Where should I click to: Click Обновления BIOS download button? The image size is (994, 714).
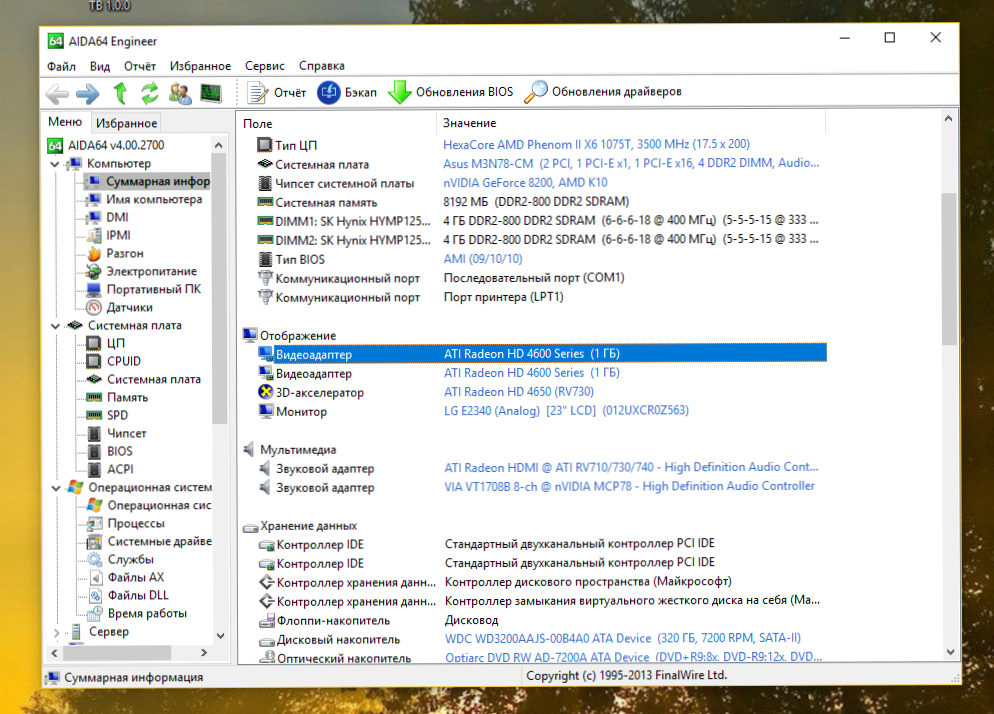coord(451,92)
